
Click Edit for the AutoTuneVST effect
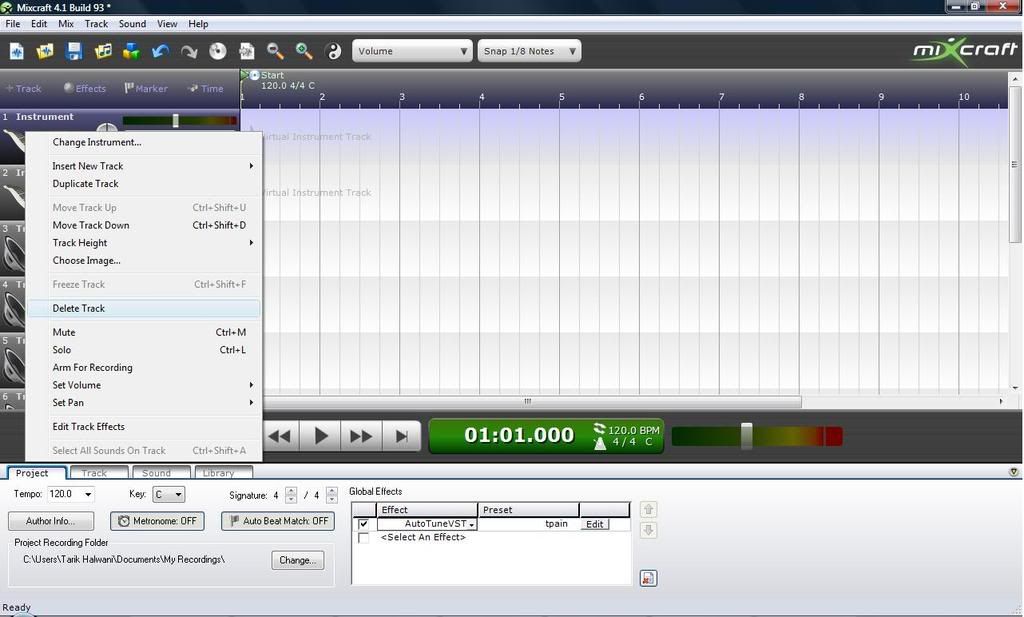pyautogui.click(x=594, y=524)
